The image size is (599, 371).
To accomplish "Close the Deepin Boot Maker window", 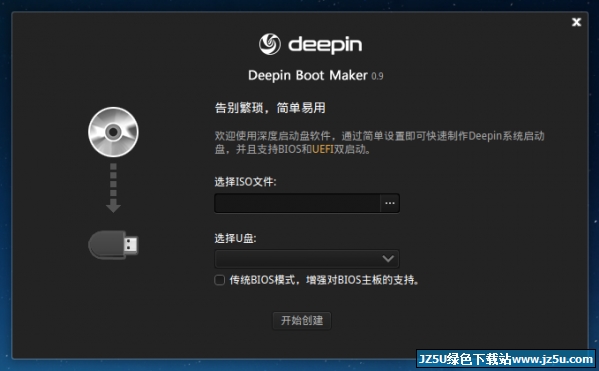I will tap(576, 22).
